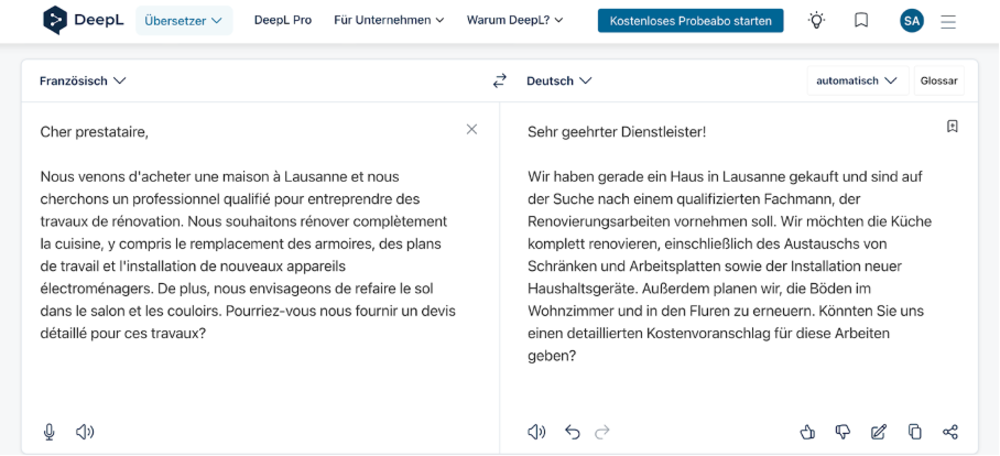Rate translation with thumbs down
This screenshot has height=456, width=1000.
[x=843, y=432]
